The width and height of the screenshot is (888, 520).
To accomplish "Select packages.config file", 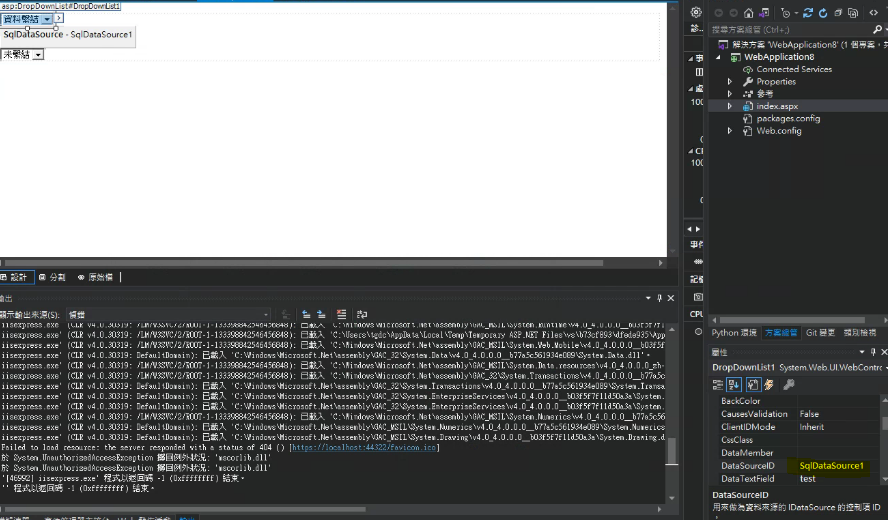I will 788,118.
